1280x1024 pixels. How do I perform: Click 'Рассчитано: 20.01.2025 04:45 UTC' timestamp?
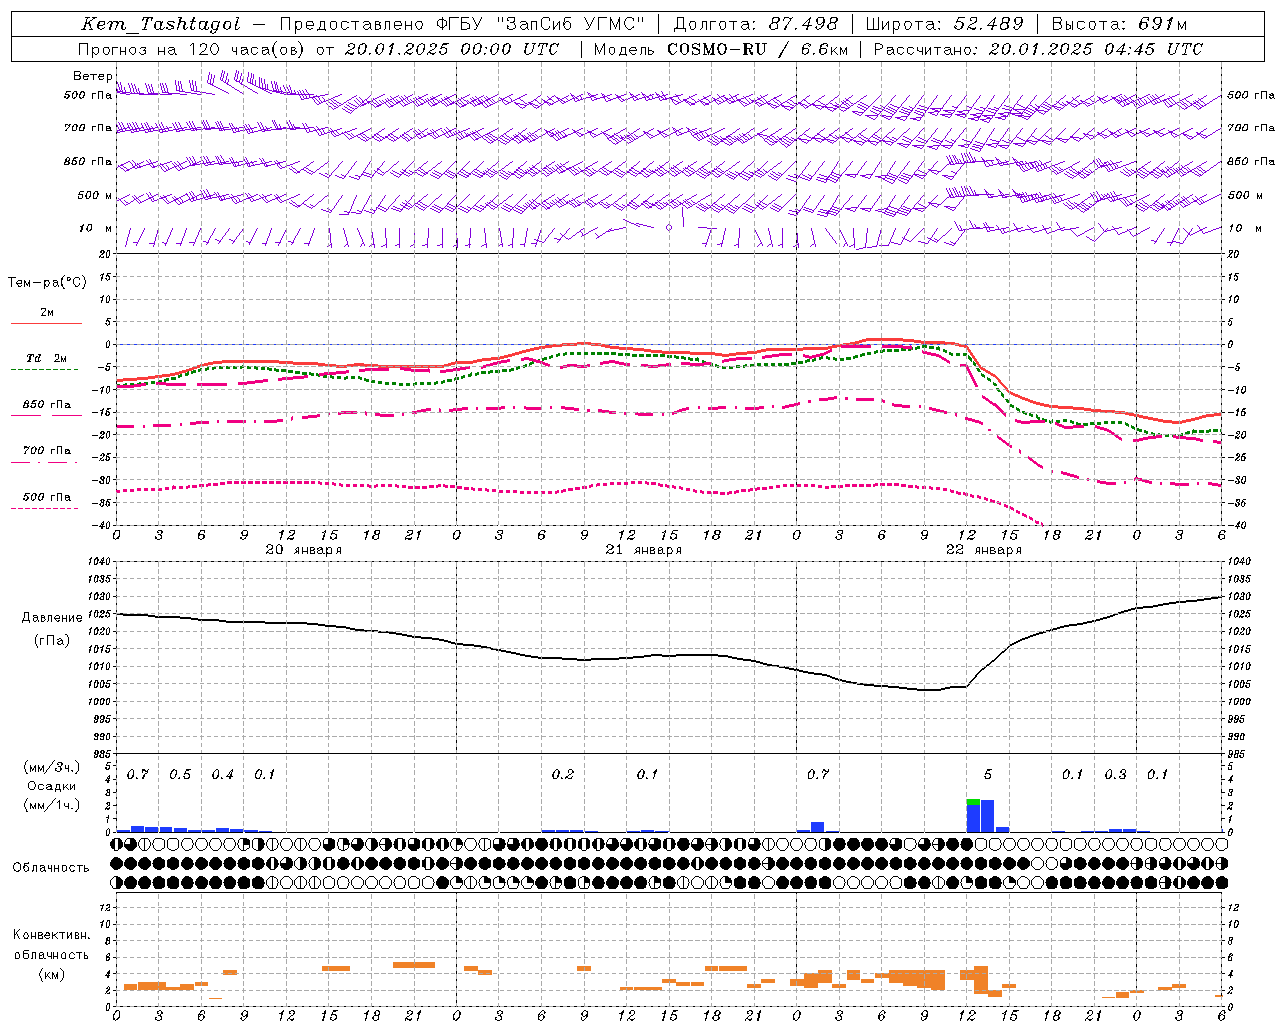click(1038, 49)
